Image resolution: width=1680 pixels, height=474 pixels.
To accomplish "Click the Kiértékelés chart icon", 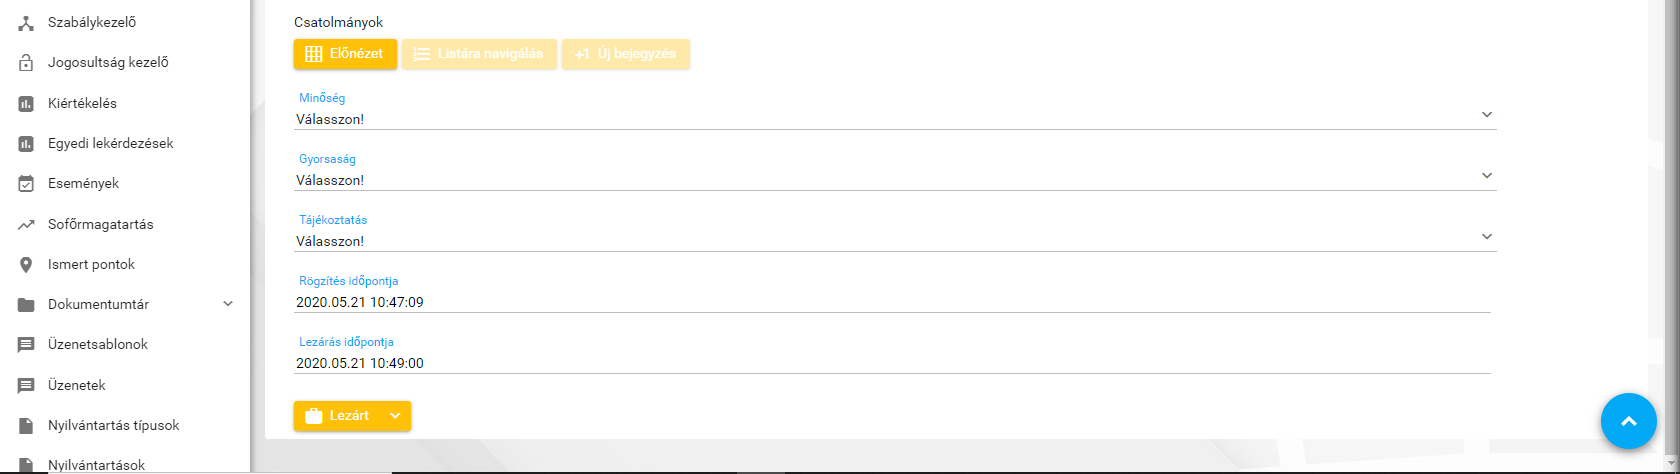I will click(x=27, y=104).
